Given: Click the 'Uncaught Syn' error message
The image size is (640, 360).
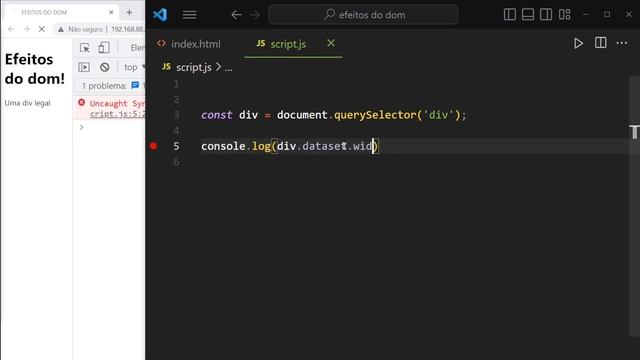Looking at the screenshot, I should (x=117, y=104).
